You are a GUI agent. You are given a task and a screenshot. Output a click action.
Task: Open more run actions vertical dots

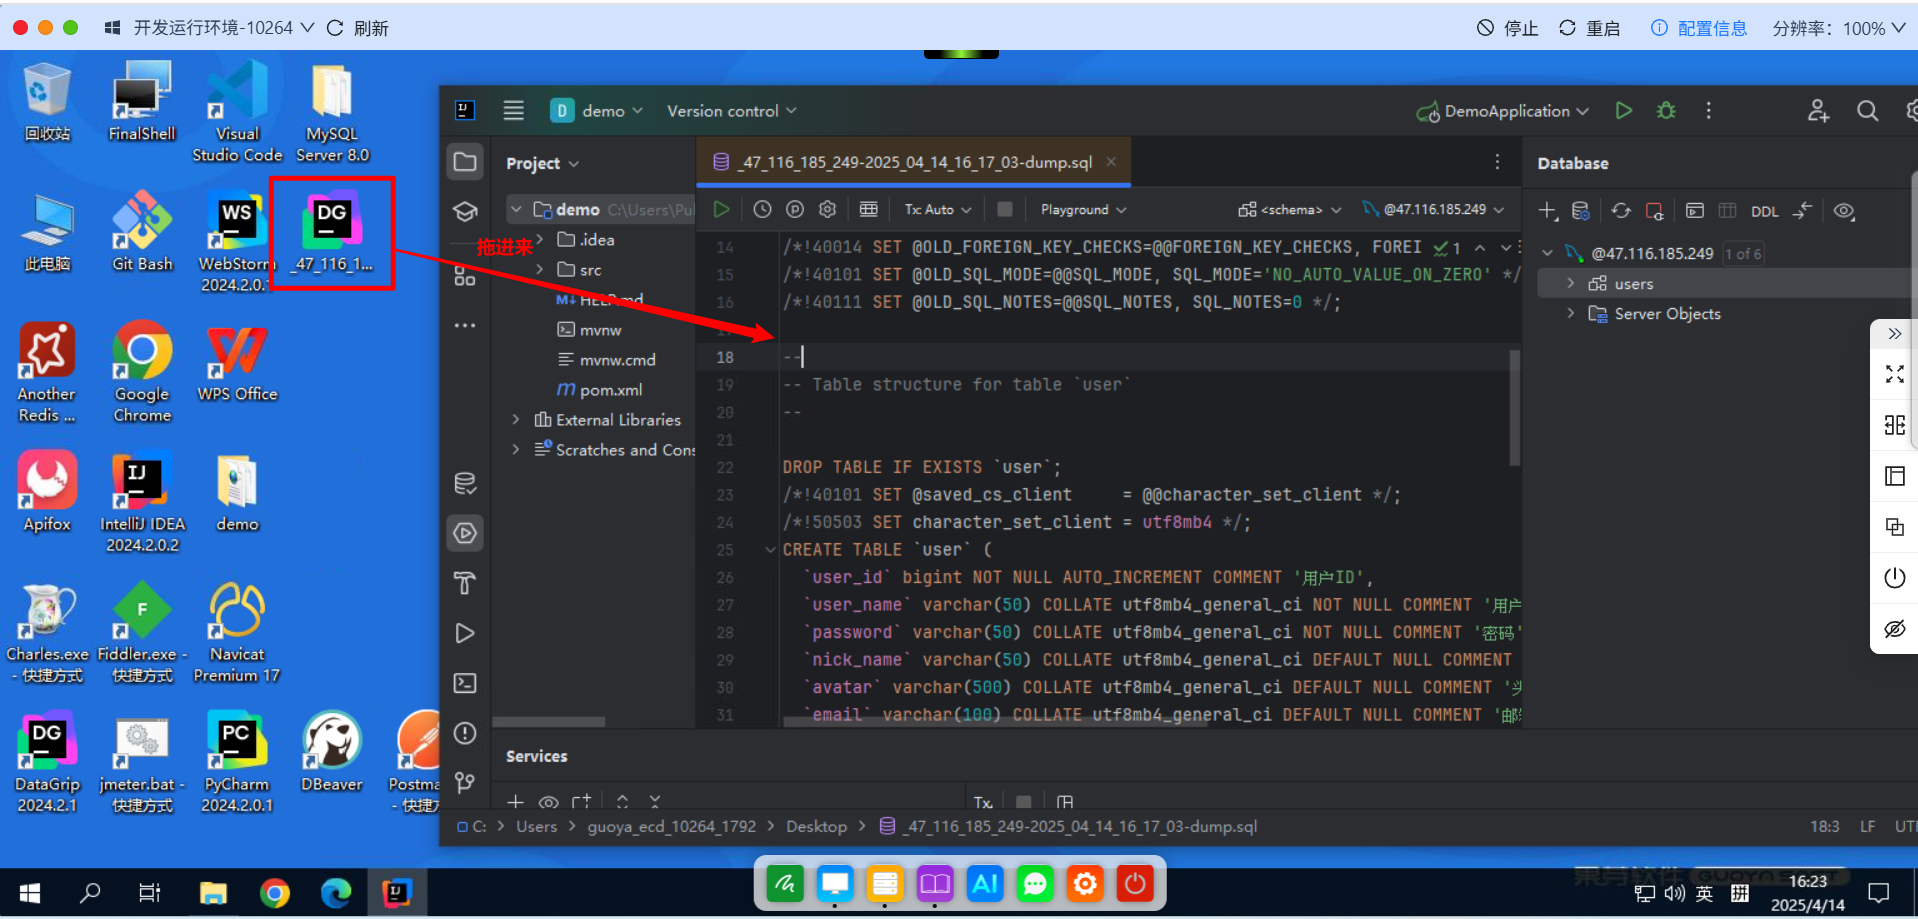coord(1708,111)
